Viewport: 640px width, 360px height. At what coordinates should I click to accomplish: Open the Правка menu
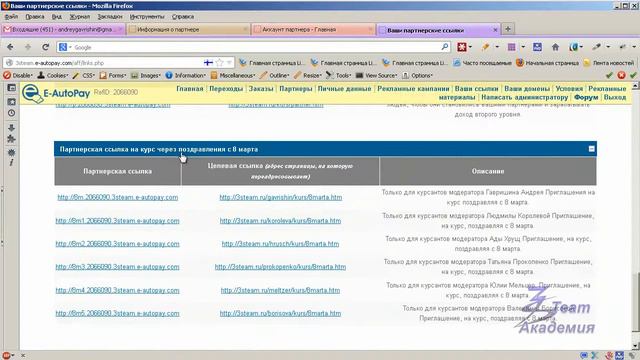point(35,17)
